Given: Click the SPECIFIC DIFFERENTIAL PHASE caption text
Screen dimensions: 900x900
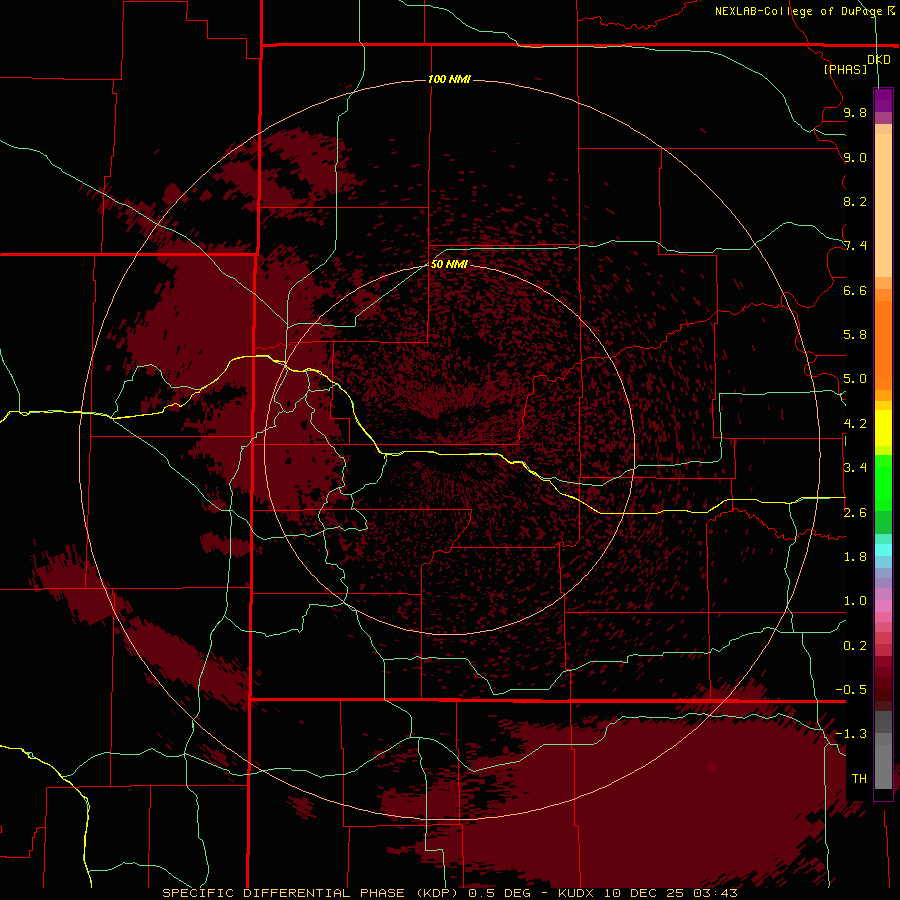Looking at the screenshot, I should click(284, 893).
